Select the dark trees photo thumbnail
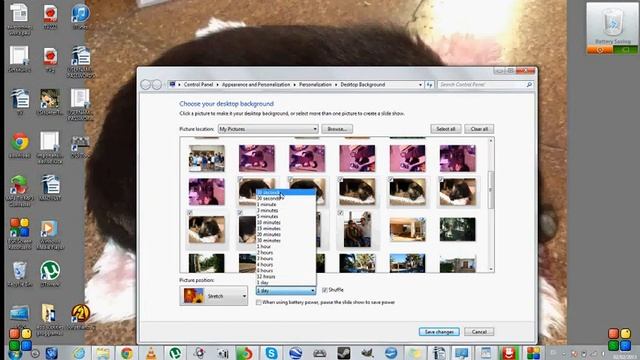 (x=458, y=229)
